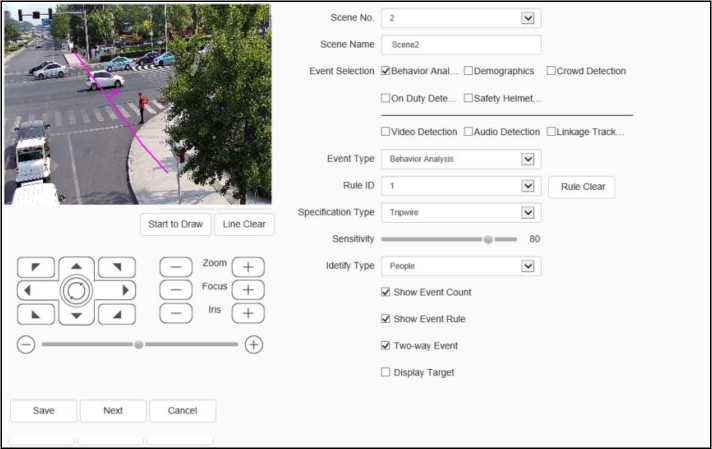Click the Focus minus button
This screenshot has width=712, height=449.
[176, 289]
